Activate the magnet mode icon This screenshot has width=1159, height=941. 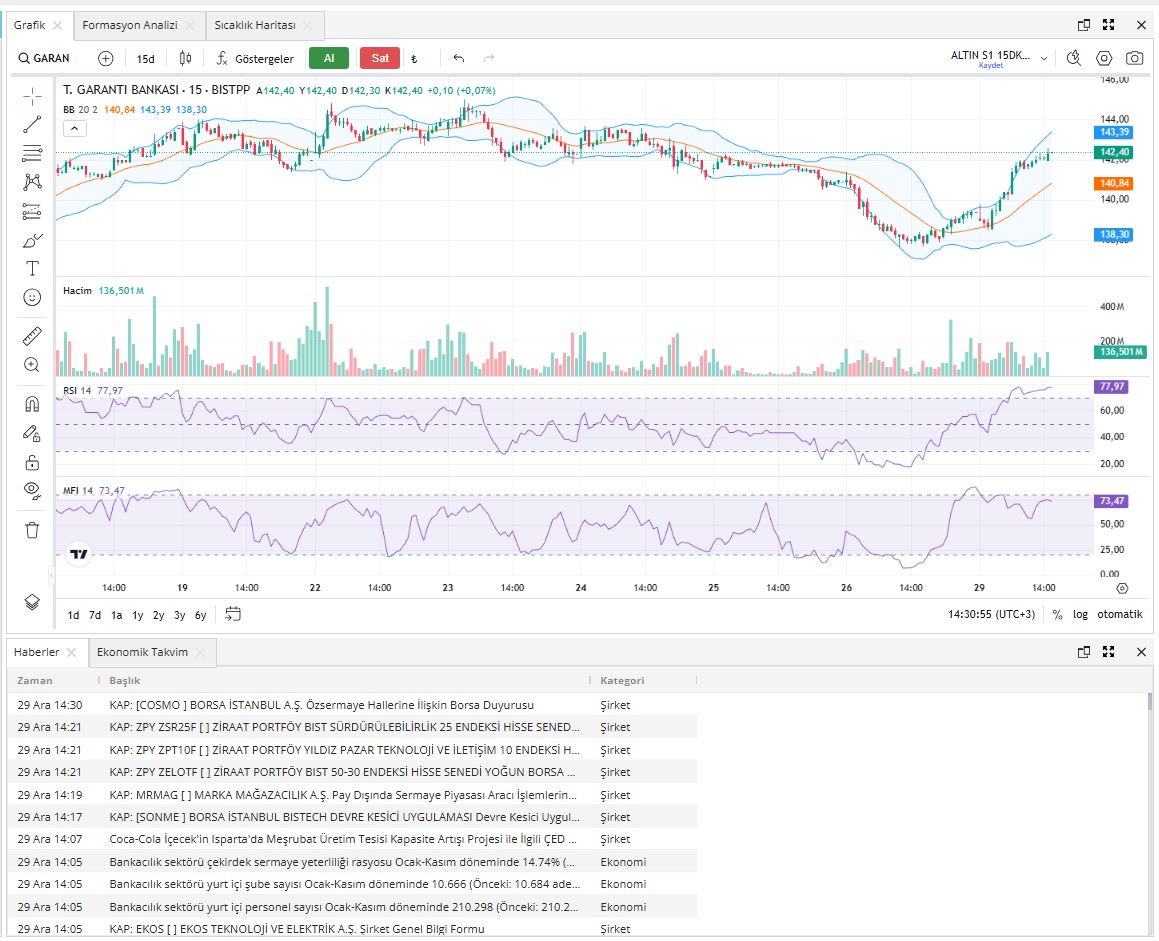pos(32,404)
